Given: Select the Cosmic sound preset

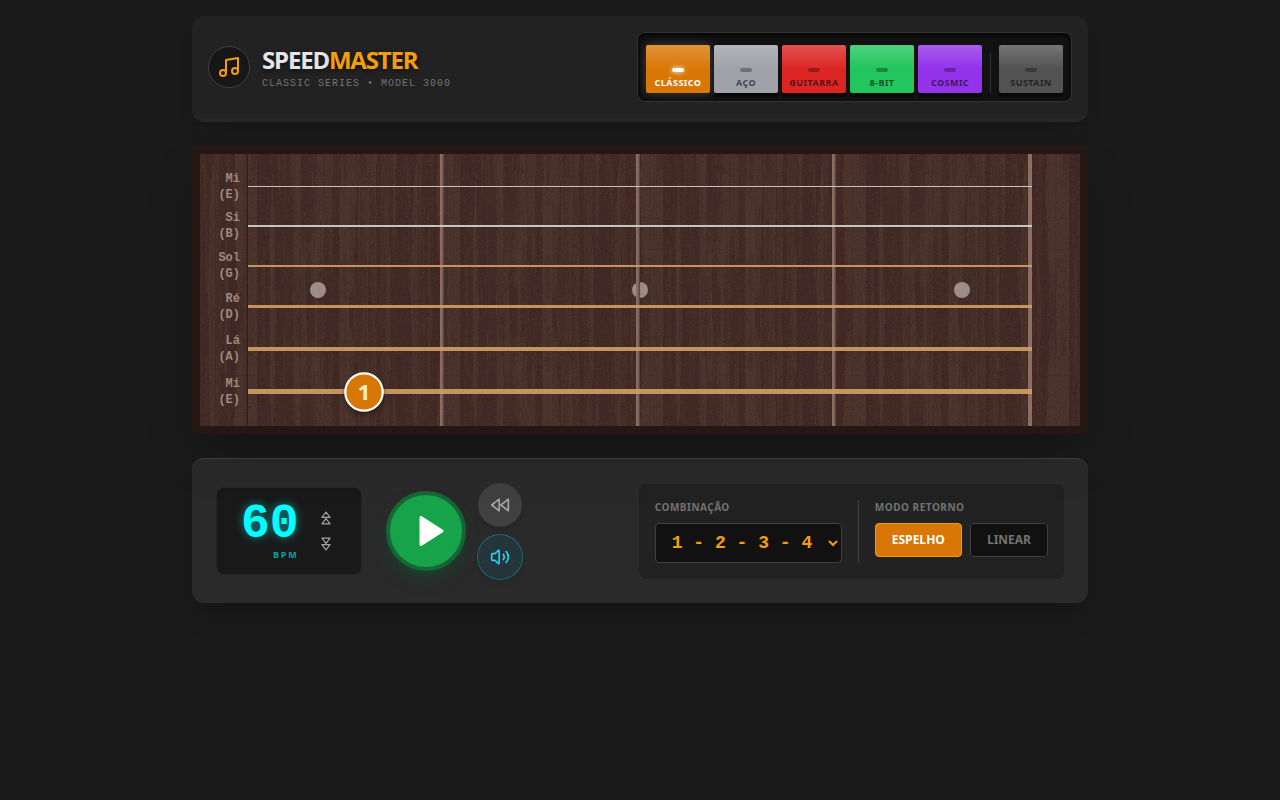Looking at the screenshot, I should pyautogui.click(x=950, y=69).
